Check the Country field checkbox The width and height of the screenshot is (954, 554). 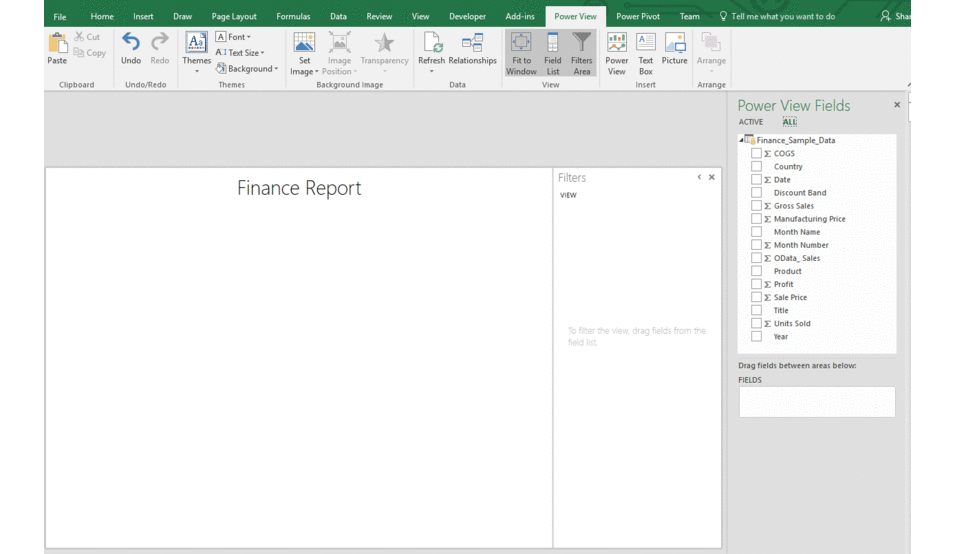[756, 166]
